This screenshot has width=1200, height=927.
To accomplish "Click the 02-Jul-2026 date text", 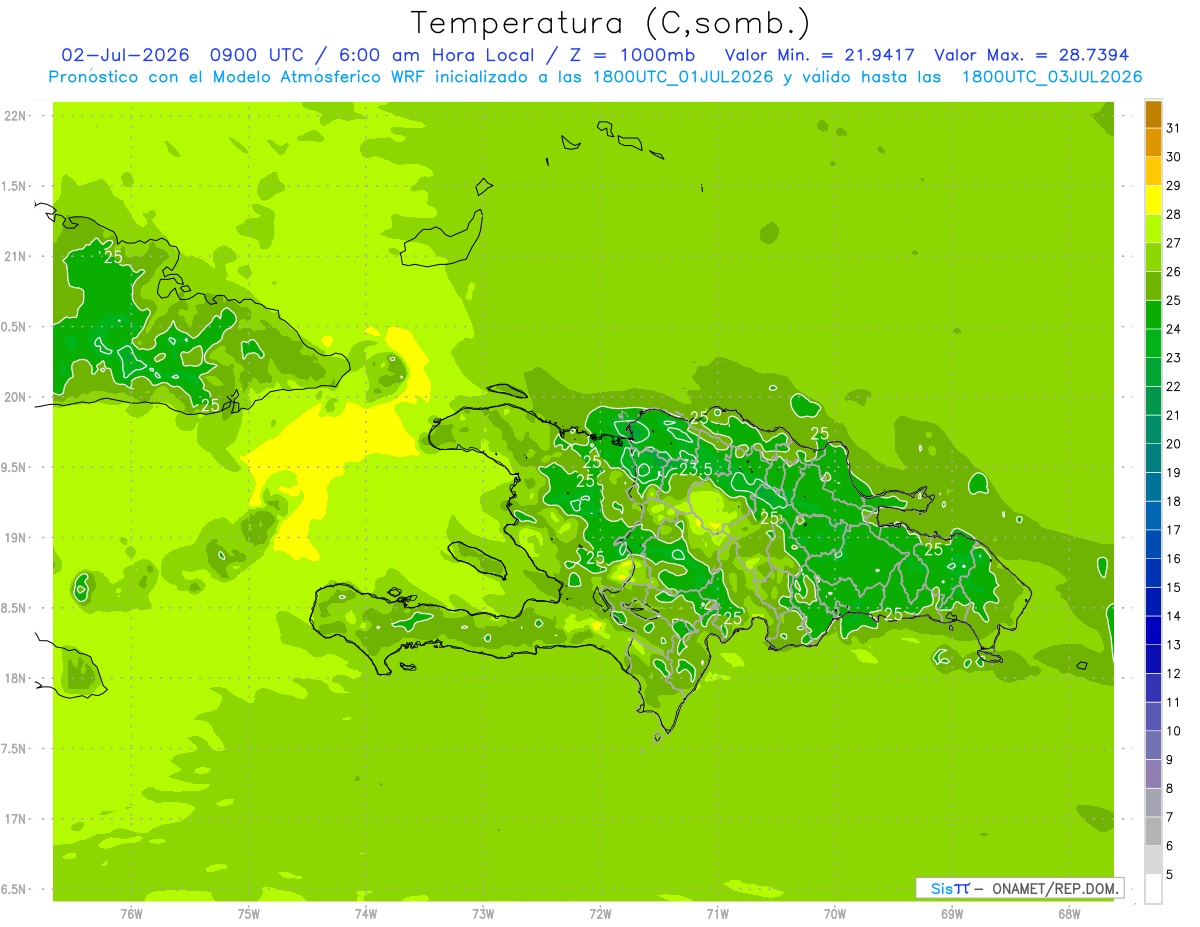I will [x=121, y=55].
